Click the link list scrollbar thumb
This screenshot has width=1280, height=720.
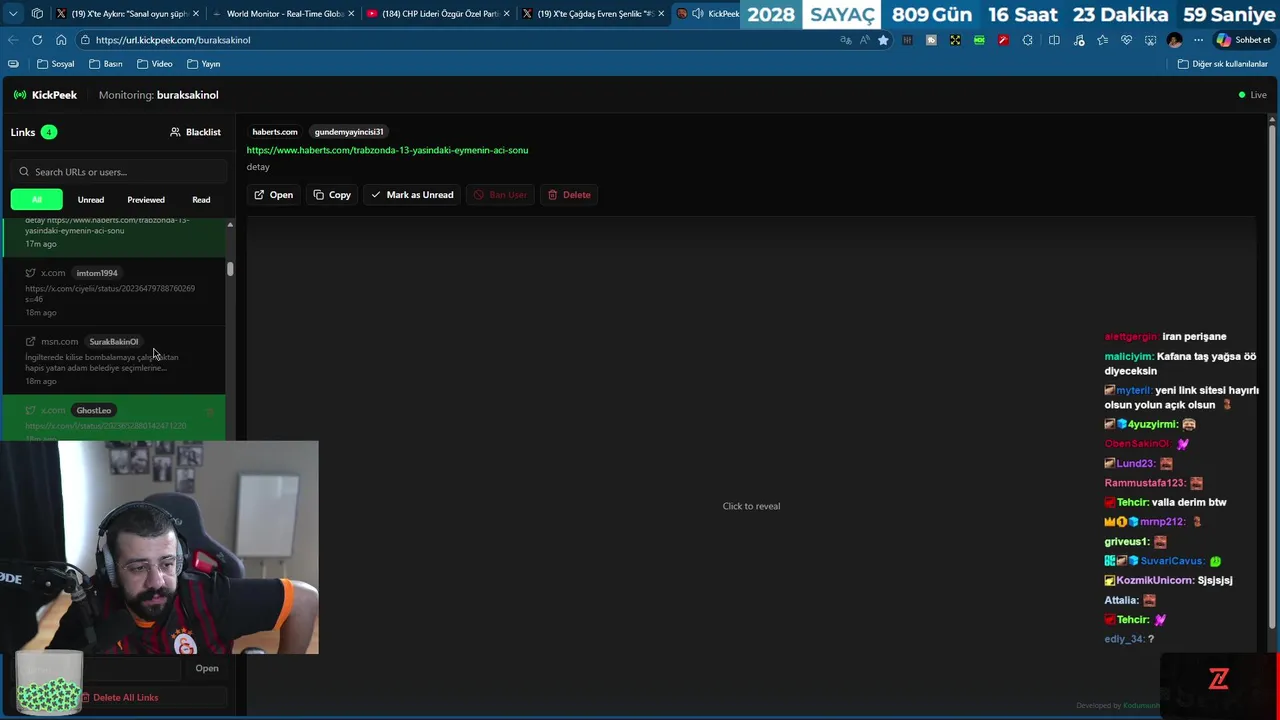click(230, 269)
